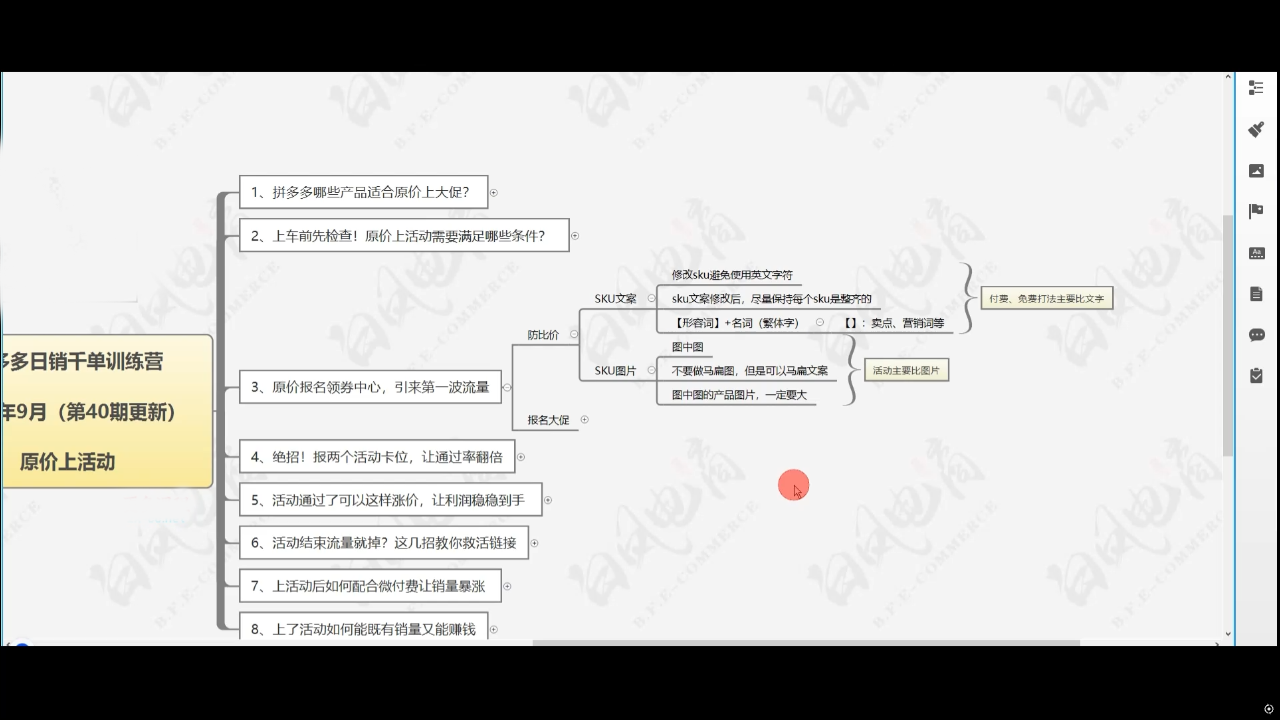Open the Markers flag panel
The height and width of the screenshot is (720, 1280).
tap(1256, 211)
